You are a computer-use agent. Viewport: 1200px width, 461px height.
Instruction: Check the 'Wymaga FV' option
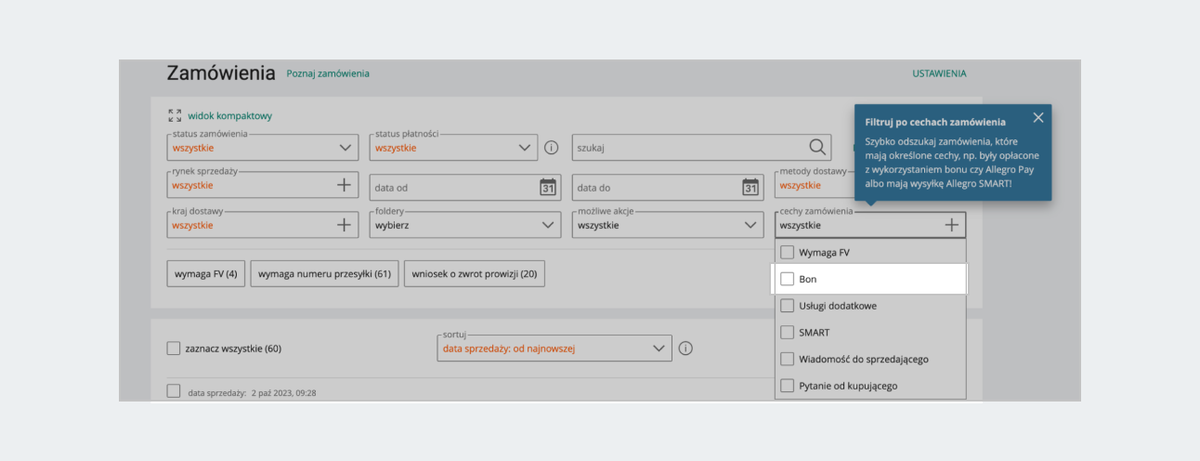[x=787, y=252]
